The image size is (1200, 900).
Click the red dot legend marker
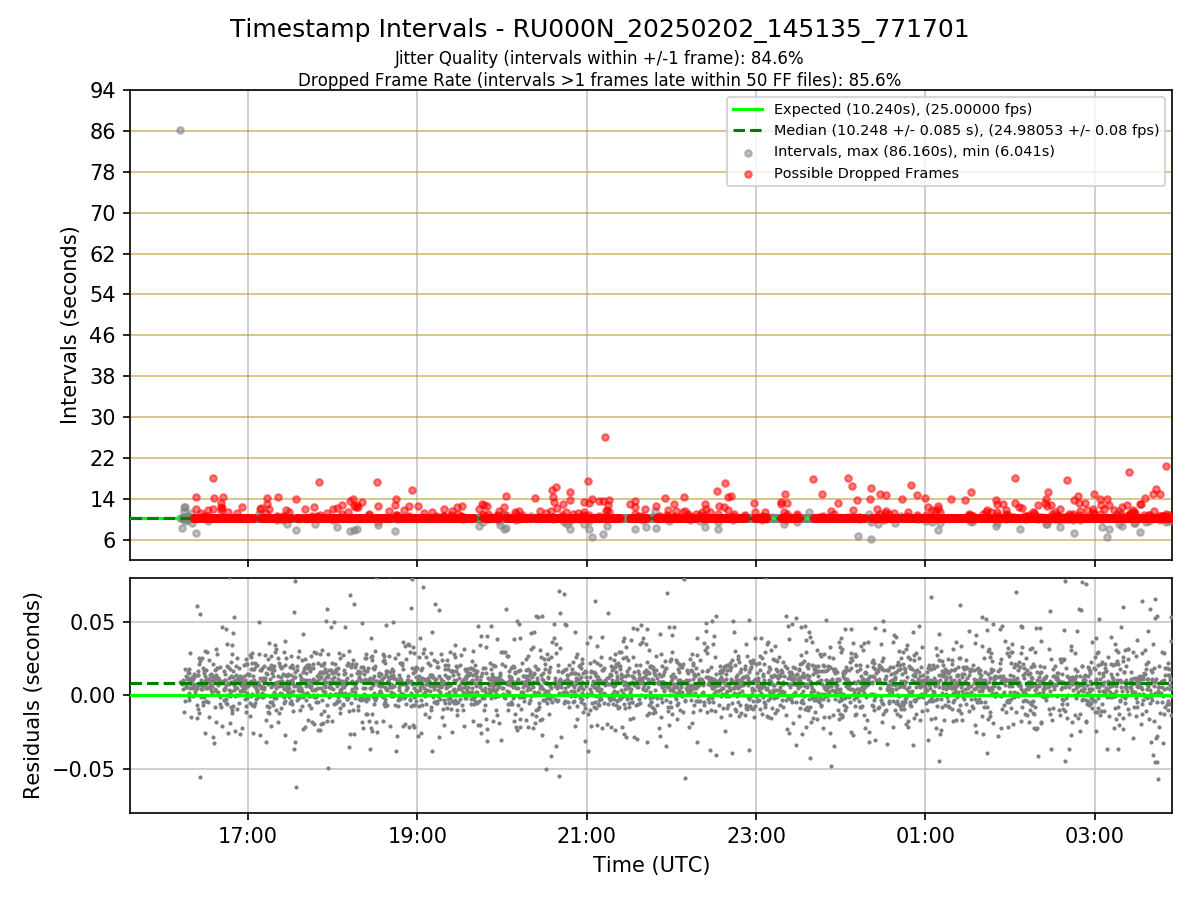749,174
